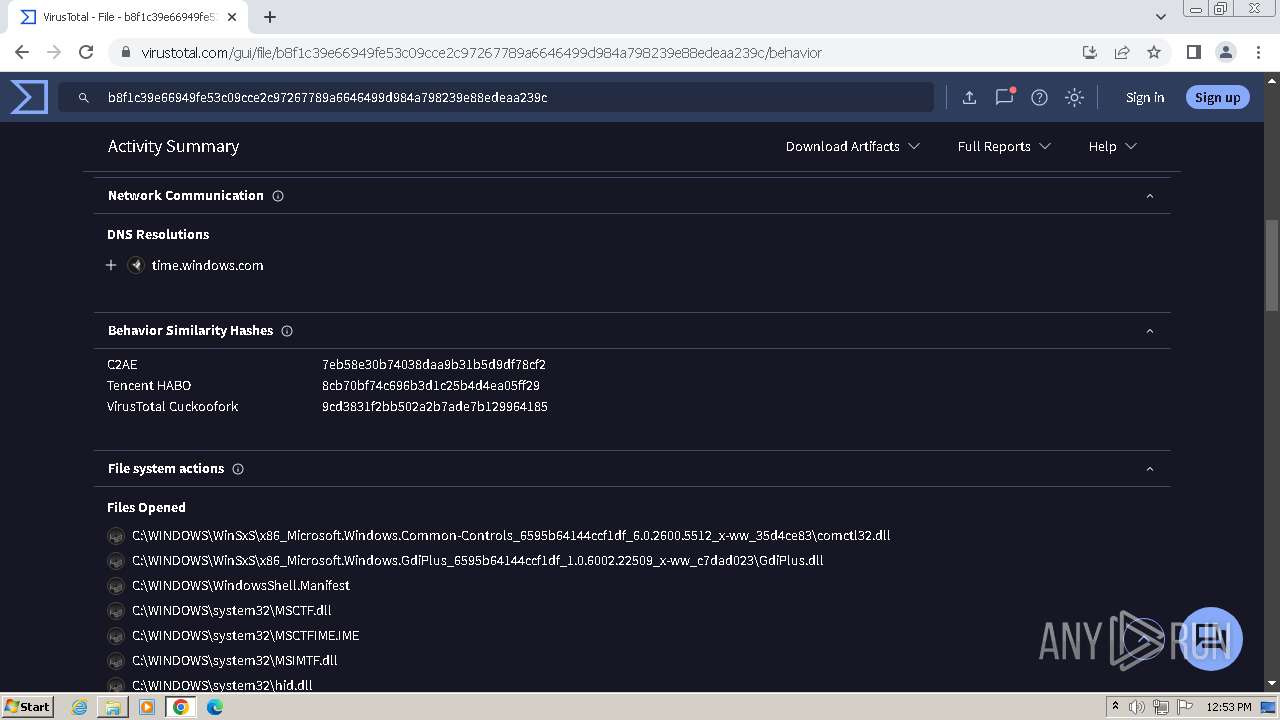Image resolution: width=1280 pixels, height=720 pixels.
Task: Open the Windows Start menu
Action: coord(27,707)
